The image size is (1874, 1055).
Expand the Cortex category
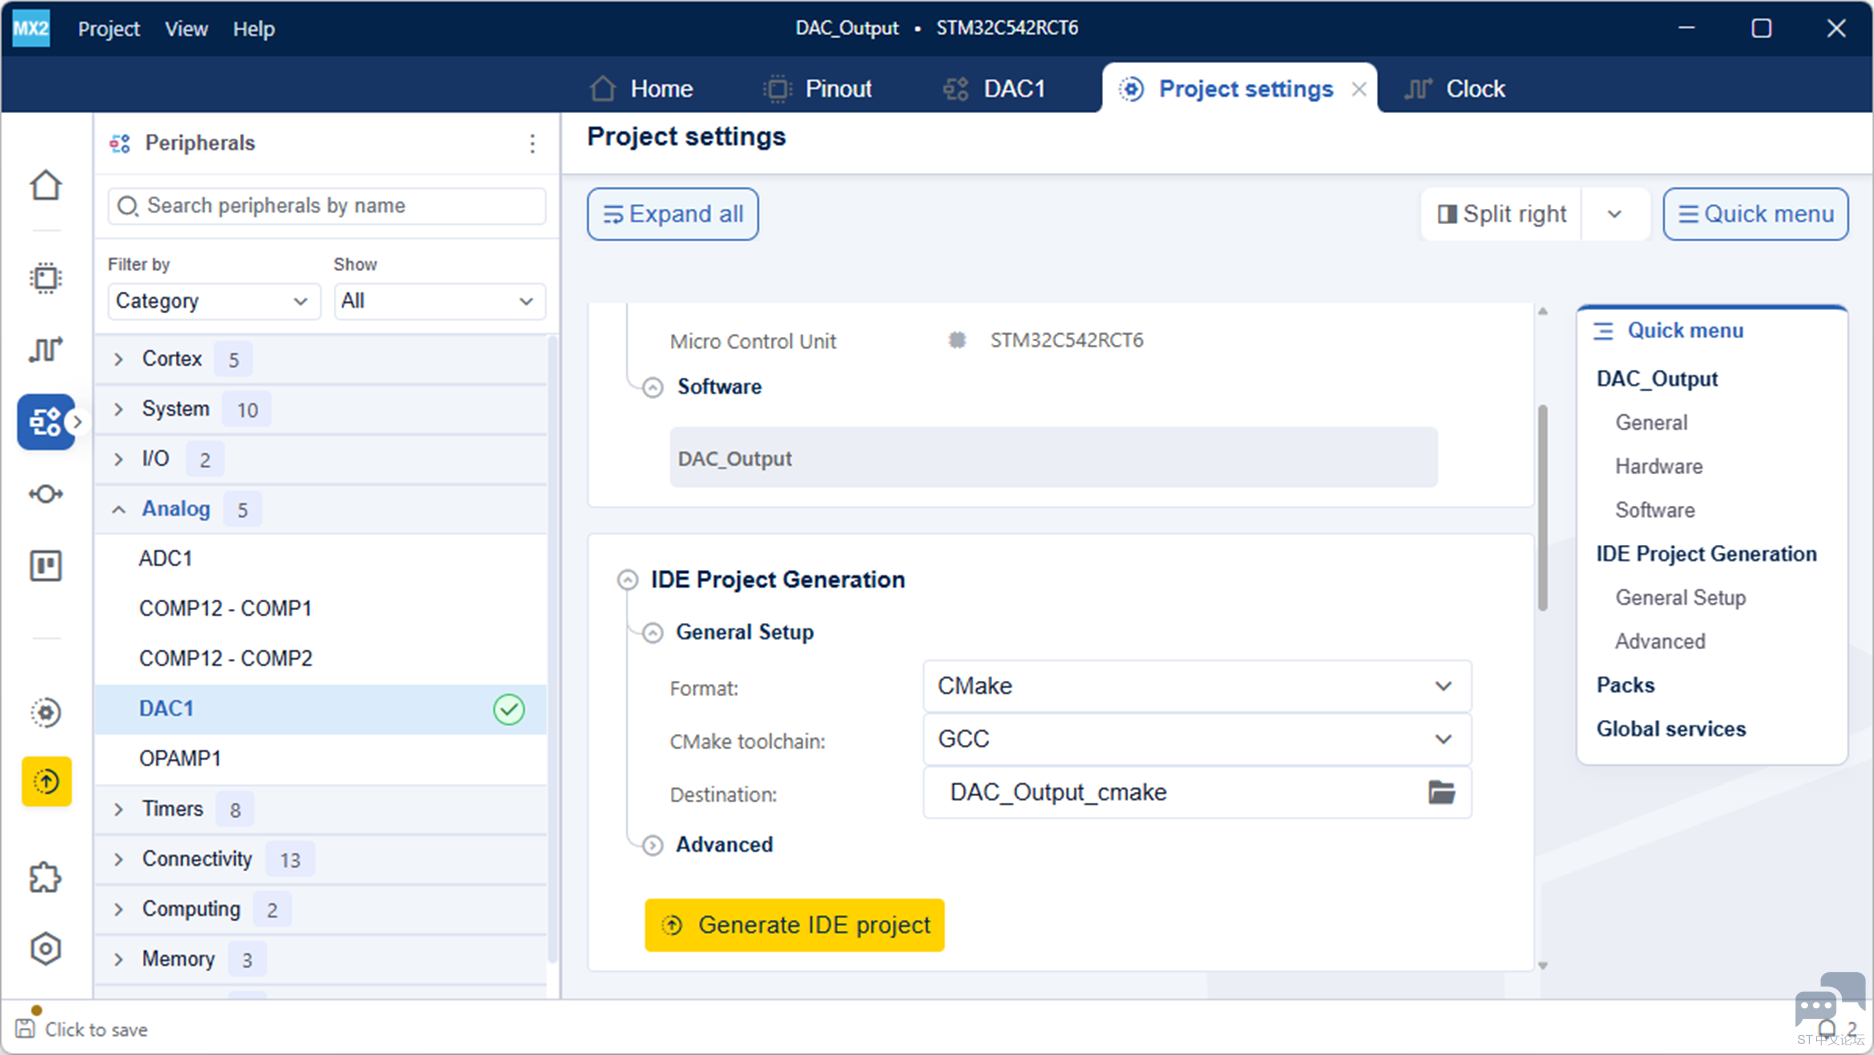pyautogui.click(x=119, y=359)
